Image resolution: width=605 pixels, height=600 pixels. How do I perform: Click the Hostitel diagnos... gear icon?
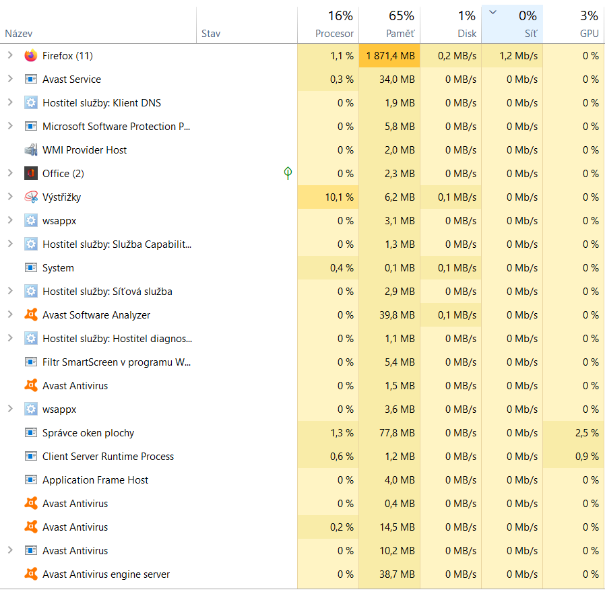click(x=31, y=338)
